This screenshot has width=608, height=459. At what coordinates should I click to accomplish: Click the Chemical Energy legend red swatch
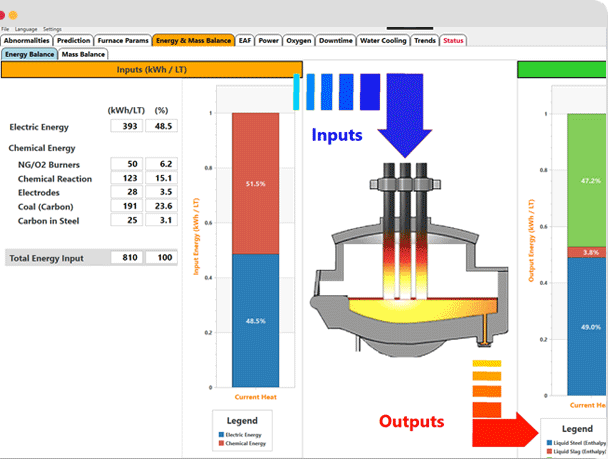tap(221, 443)
